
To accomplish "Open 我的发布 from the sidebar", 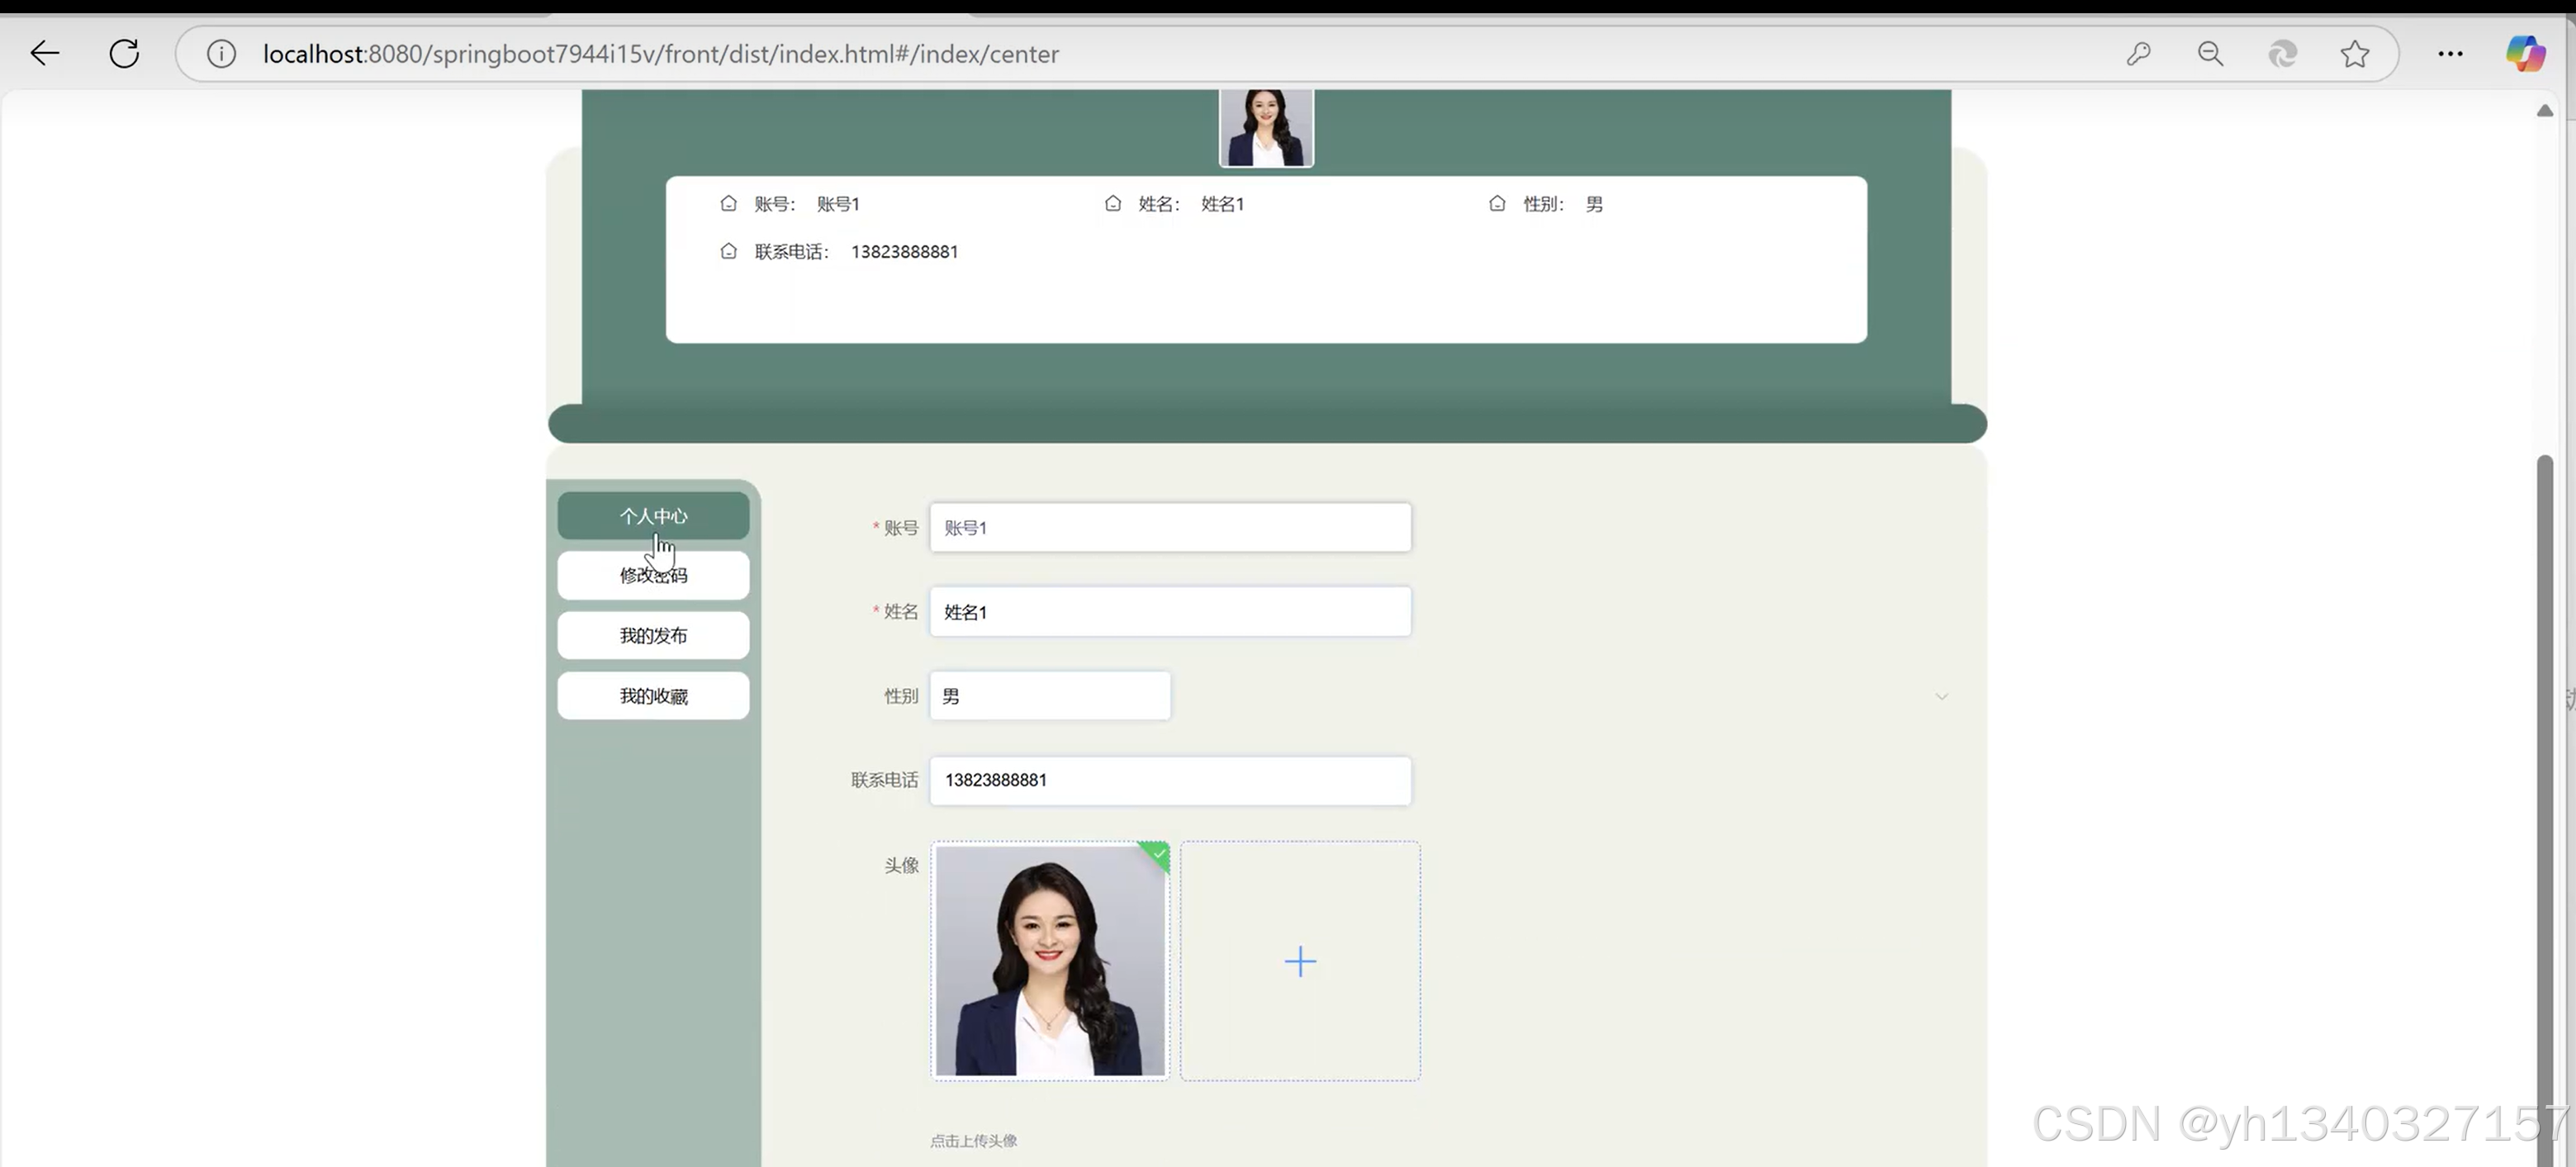I will pyautogui.click(x=653, y=635).
